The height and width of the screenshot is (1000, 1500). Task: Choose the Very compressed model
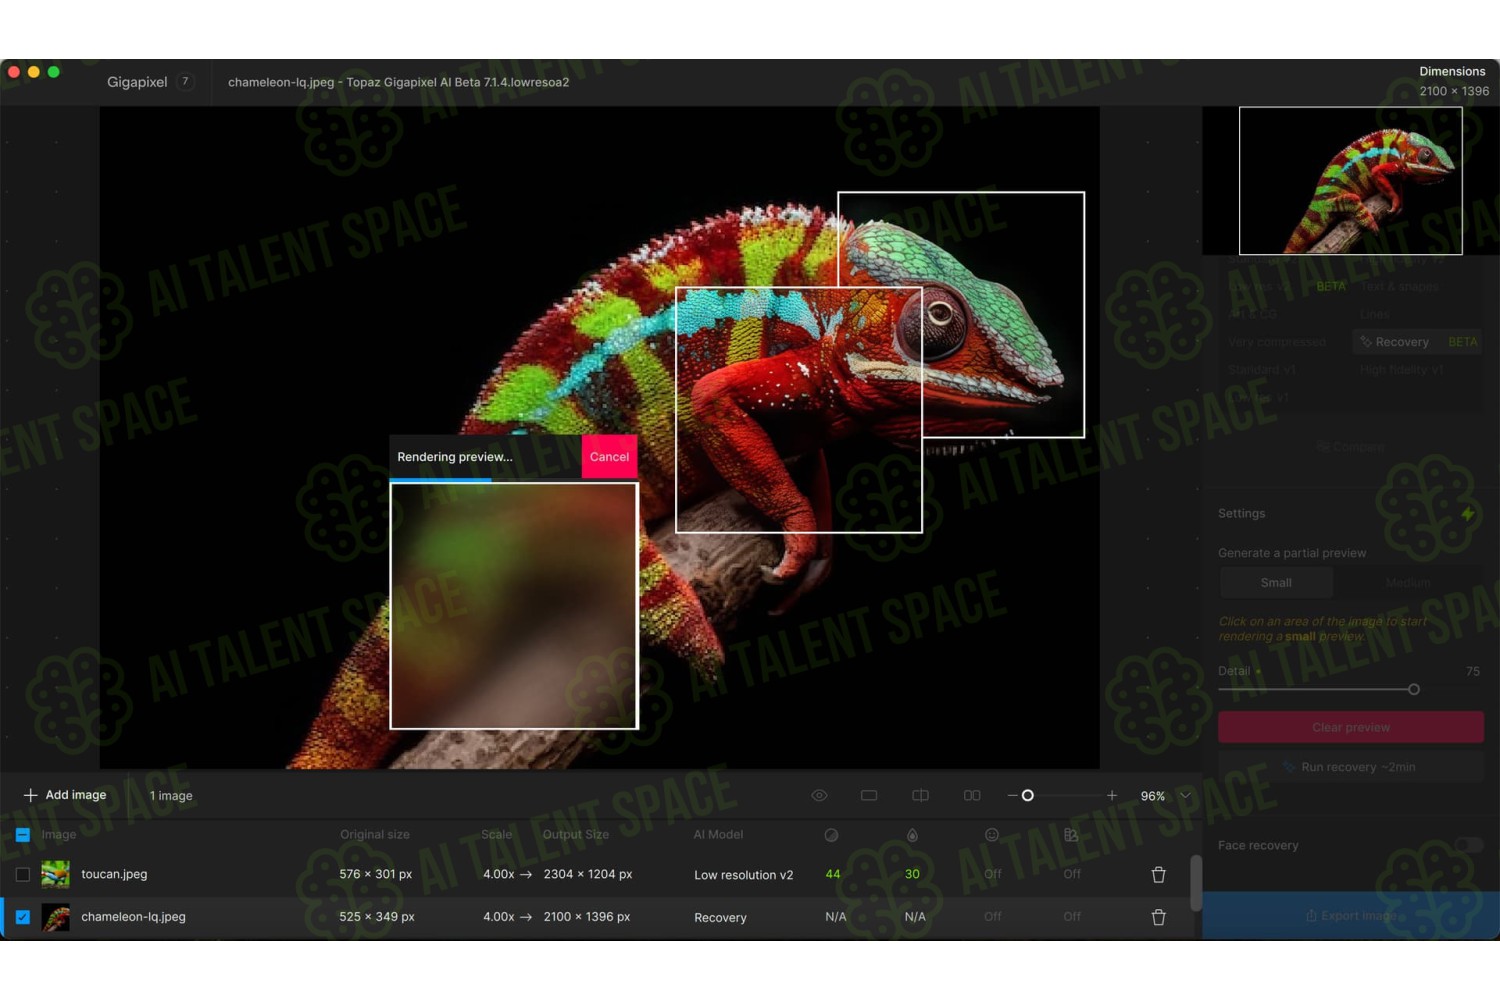click(1277, 342)
